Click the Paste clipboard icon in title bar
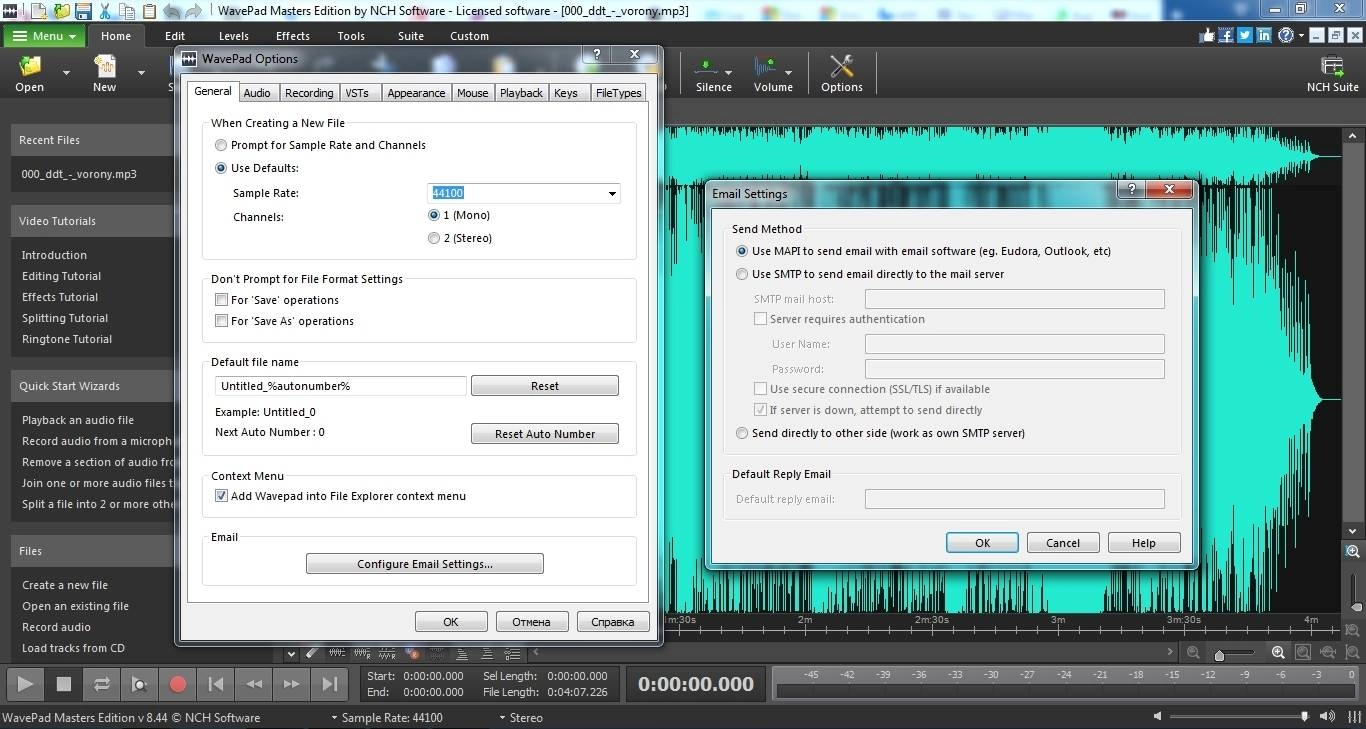1366x729 pixels. click(x=148, y=11)
